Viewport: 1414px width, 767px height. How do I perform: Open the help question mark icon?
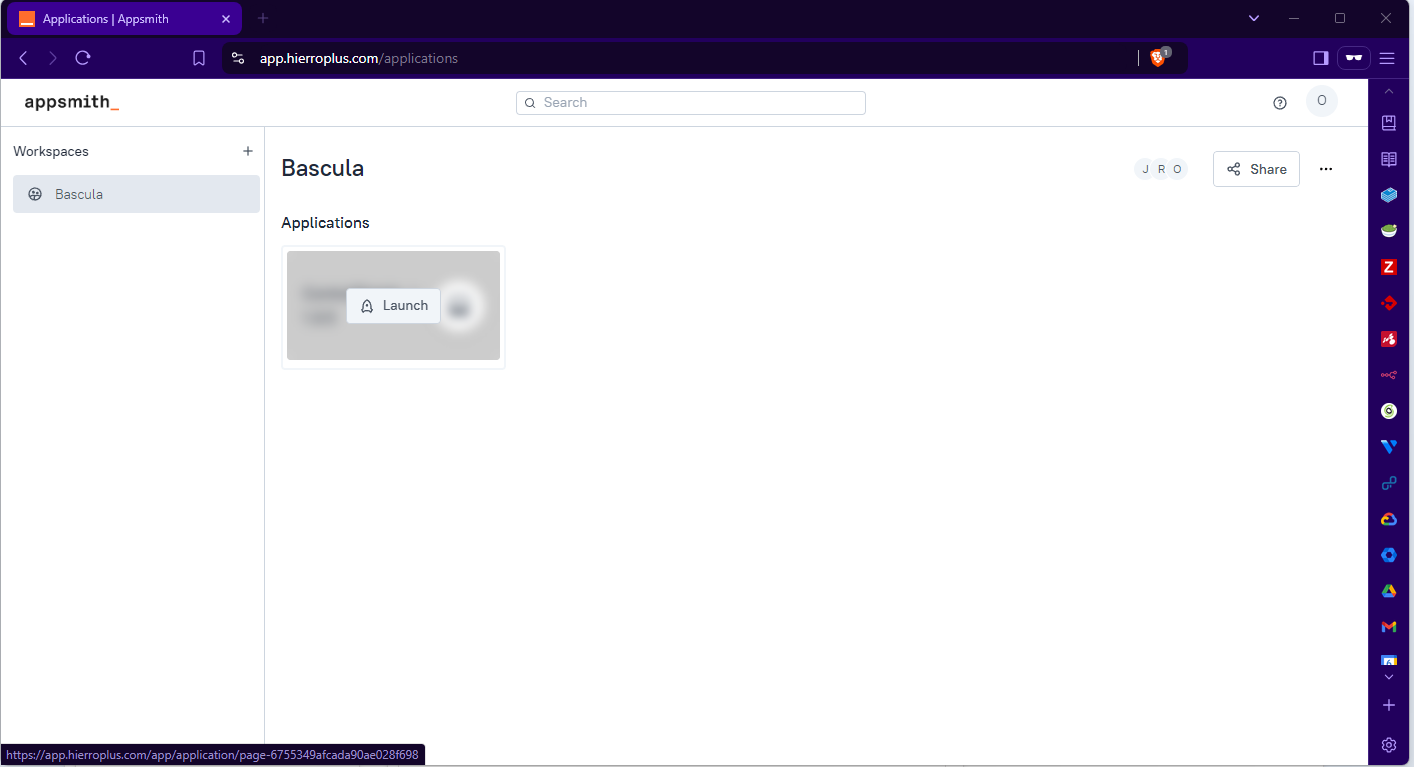[x=1279, y=103]
